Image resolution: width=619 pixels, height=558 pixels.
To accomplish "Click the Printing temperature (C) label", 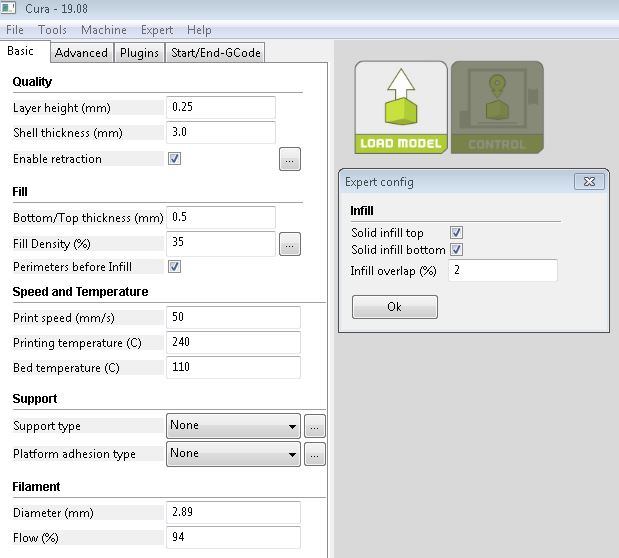I will (77, 343).
